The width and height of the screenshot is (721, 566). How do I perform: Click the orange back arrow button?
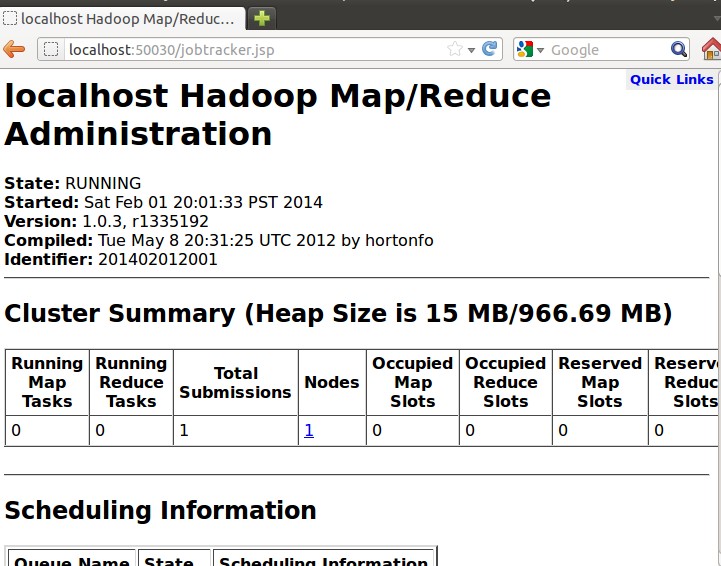[x=14, y=49]
